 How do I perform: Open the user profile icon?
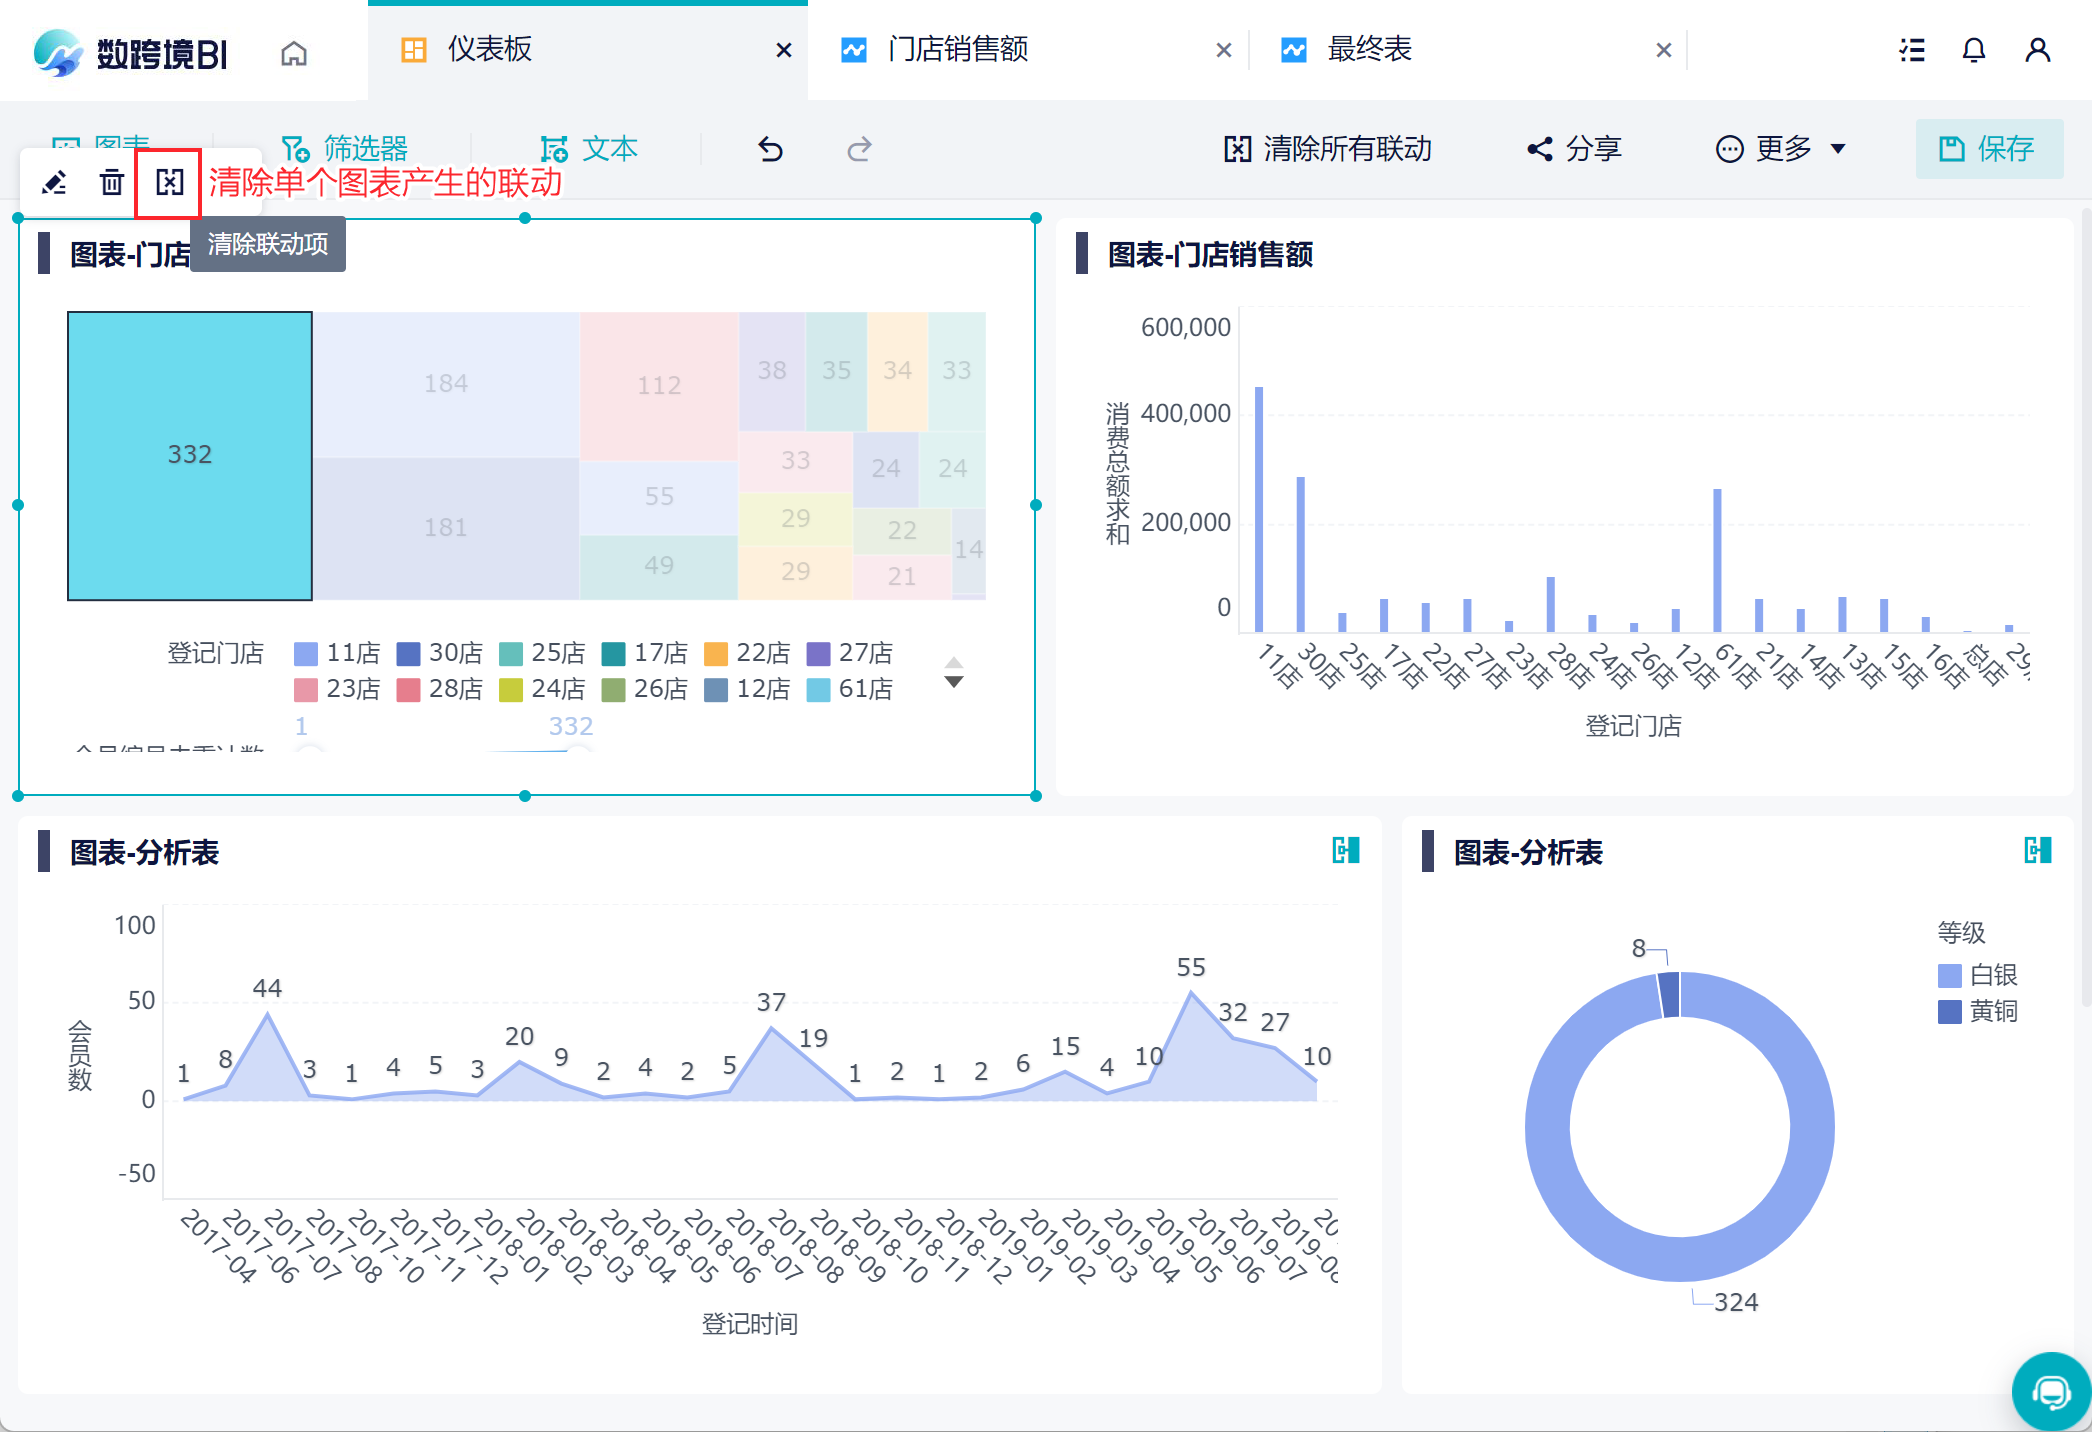[x=2037, y=50]
